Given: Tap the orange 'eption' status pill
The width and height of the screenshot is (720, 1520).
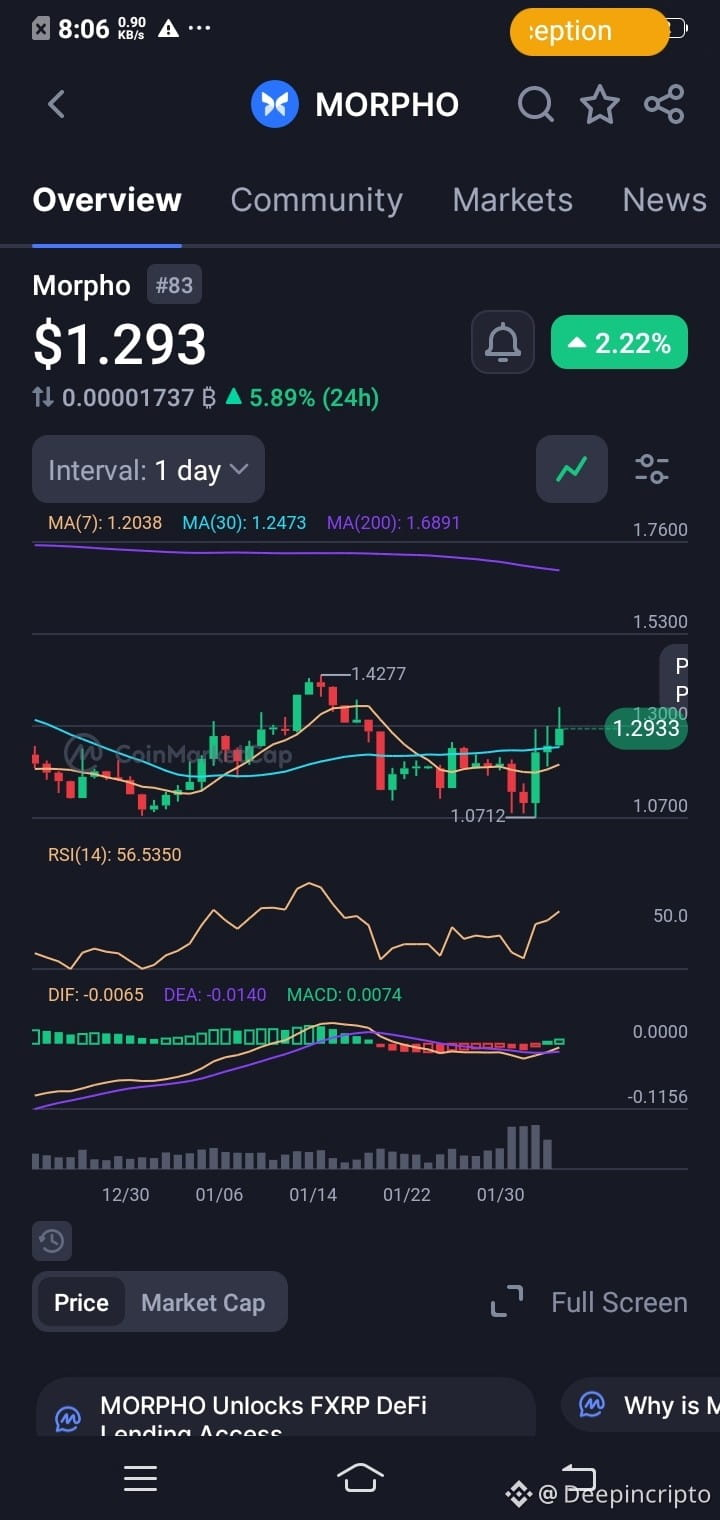Looking at the screenshot, I should click(589, 31).
